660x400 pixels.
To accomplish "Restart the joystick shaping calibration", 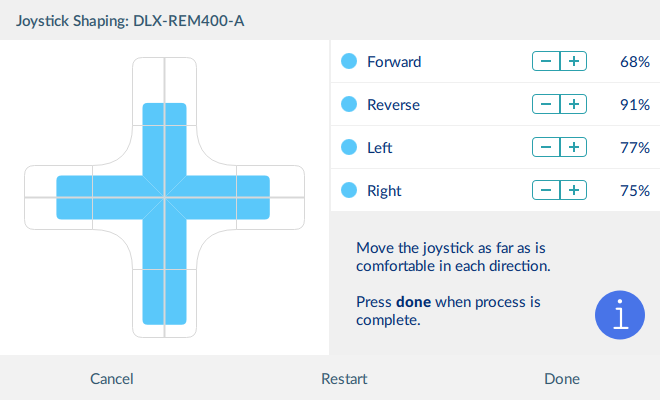I will [x=344, y=379].
